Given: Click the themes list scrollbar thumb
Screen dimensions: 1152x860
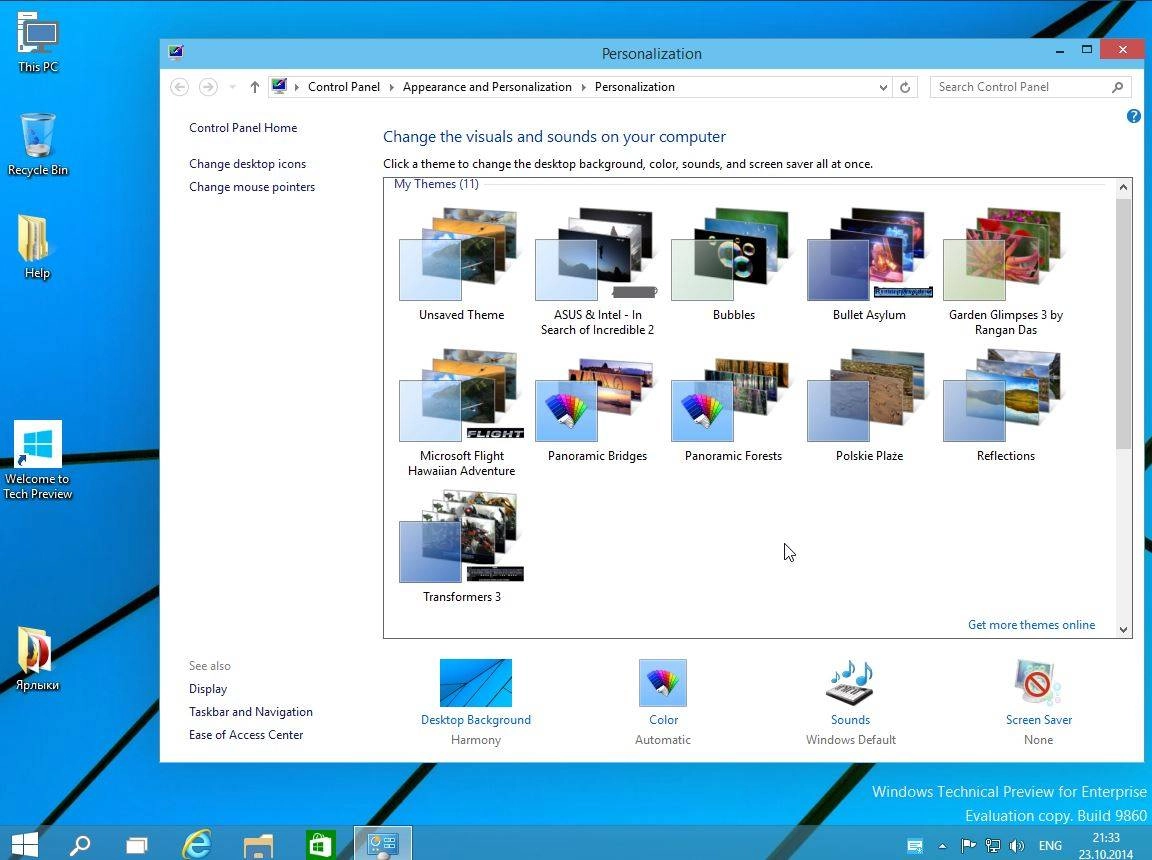Looking at the screenshot, I should (x=1123, y=323).
